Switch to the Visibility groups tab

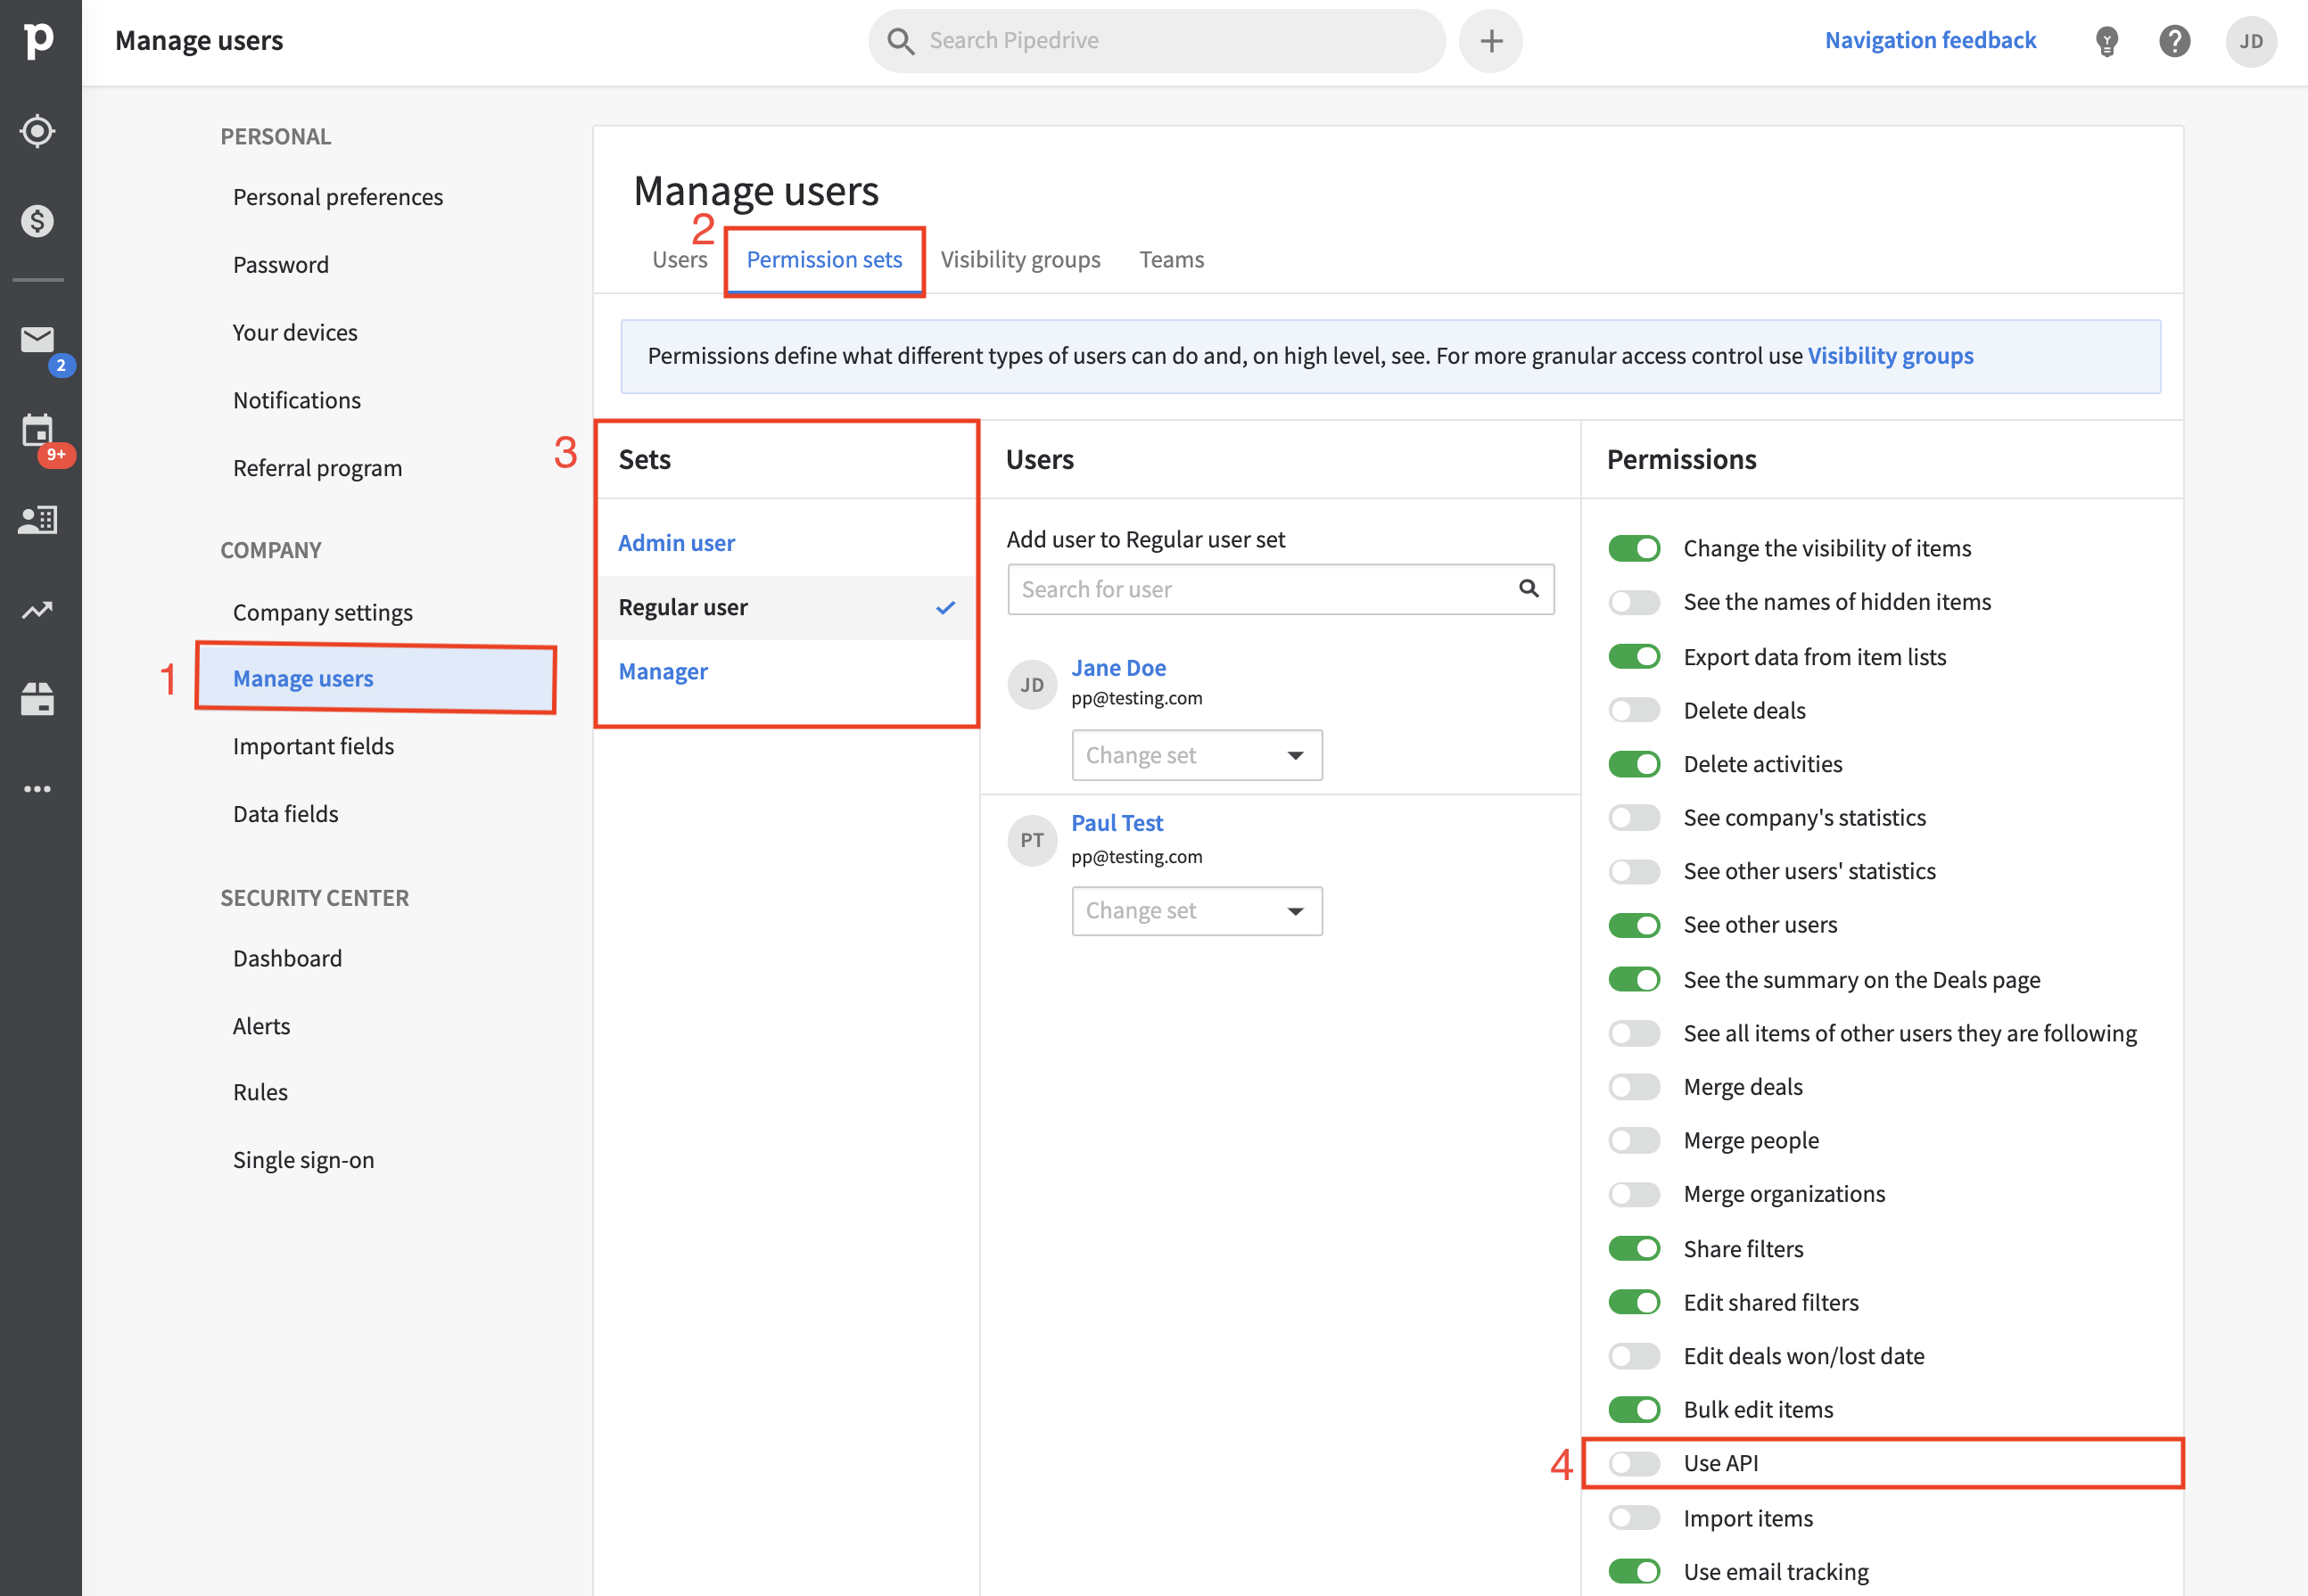tap(1020, 260)
